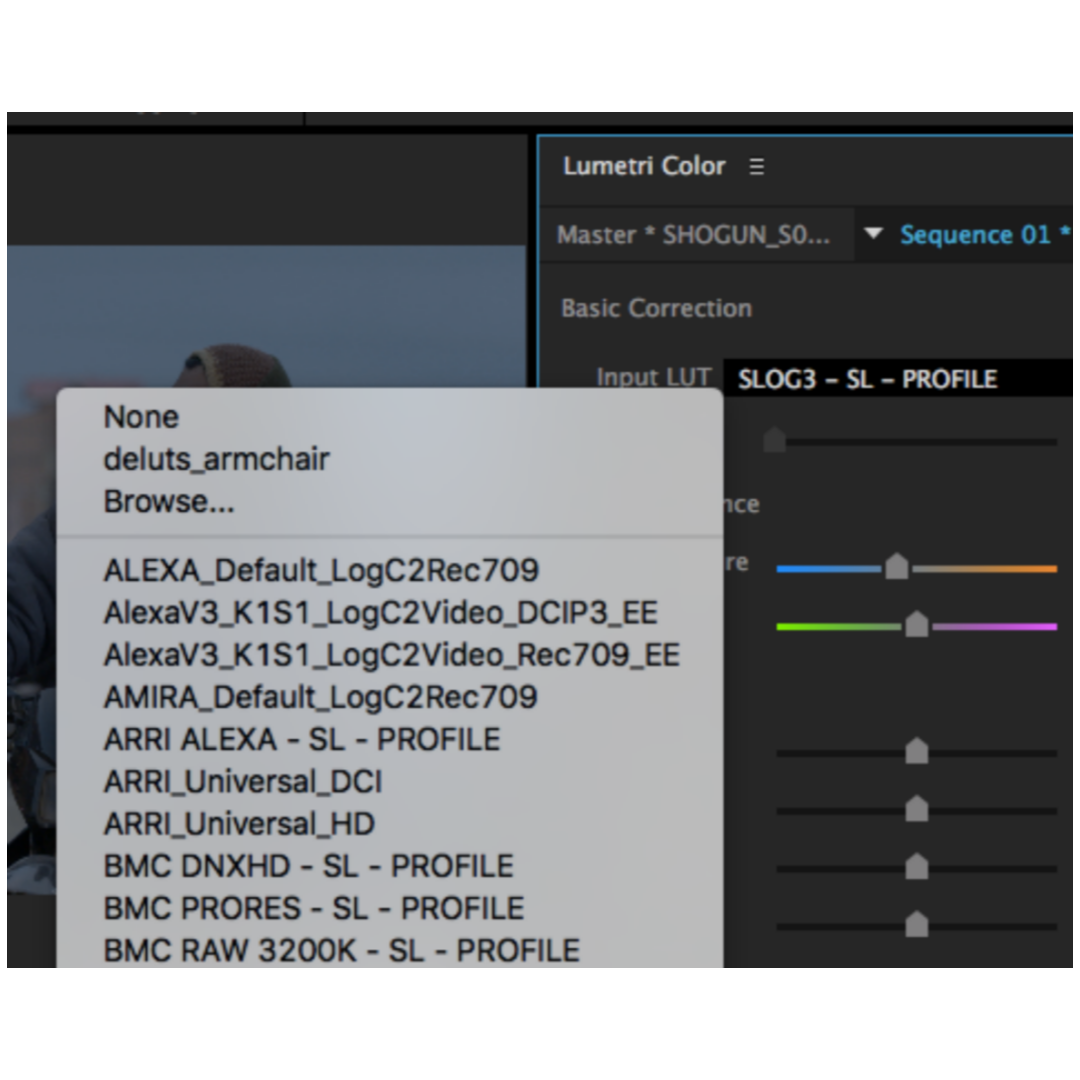Click Browse... in the LUT menu

point(390,501)
